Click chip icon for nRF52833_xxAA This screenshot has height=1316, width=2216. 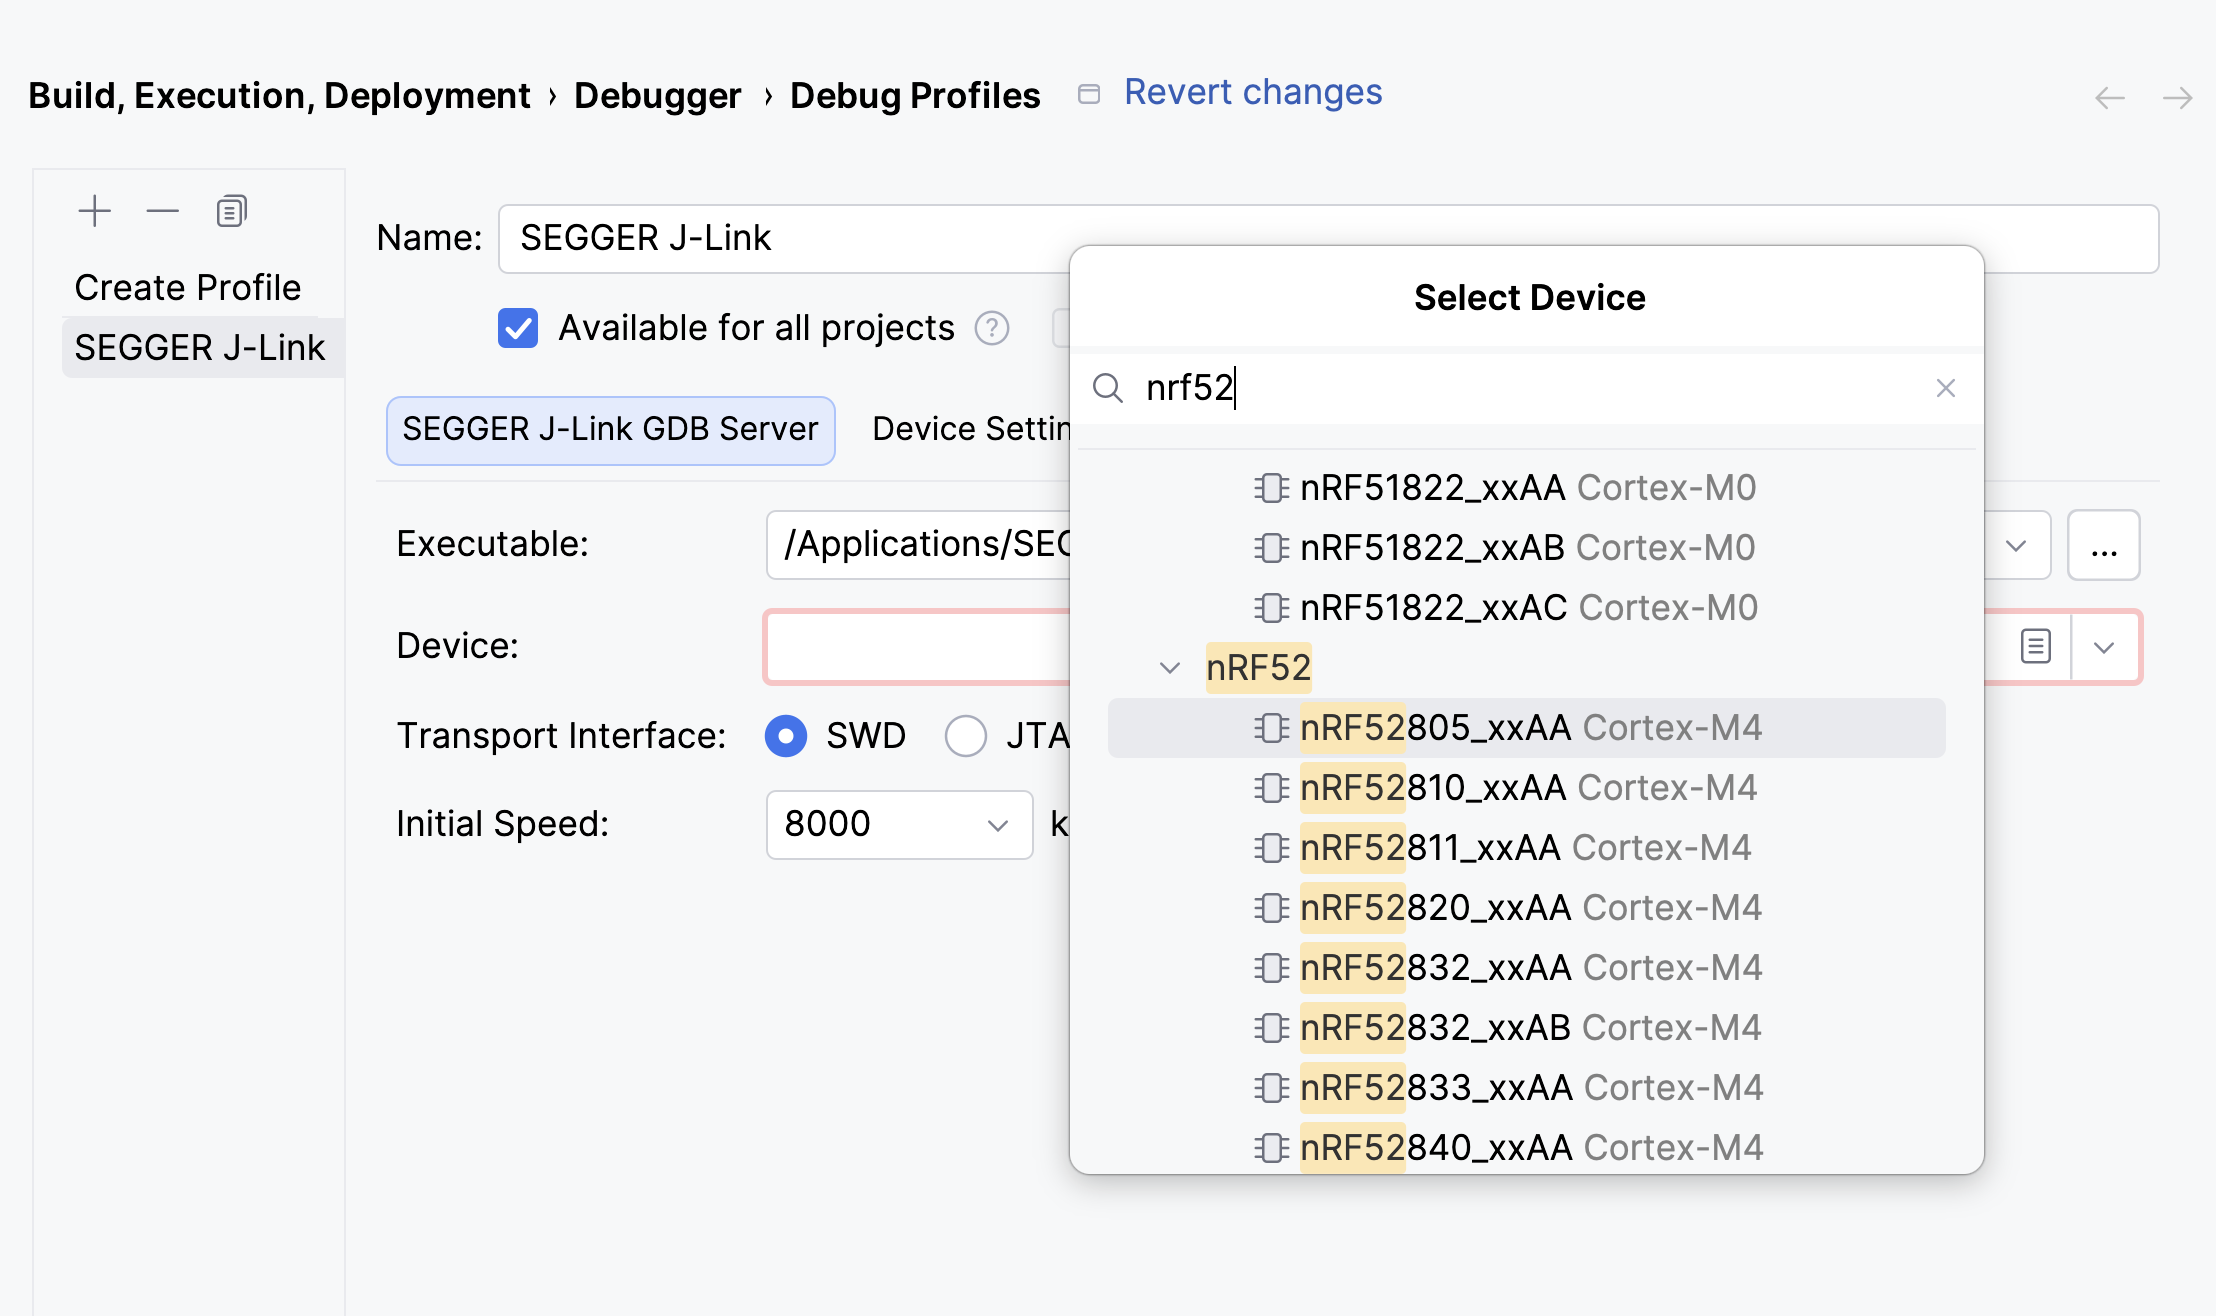coord(1271,1088)
